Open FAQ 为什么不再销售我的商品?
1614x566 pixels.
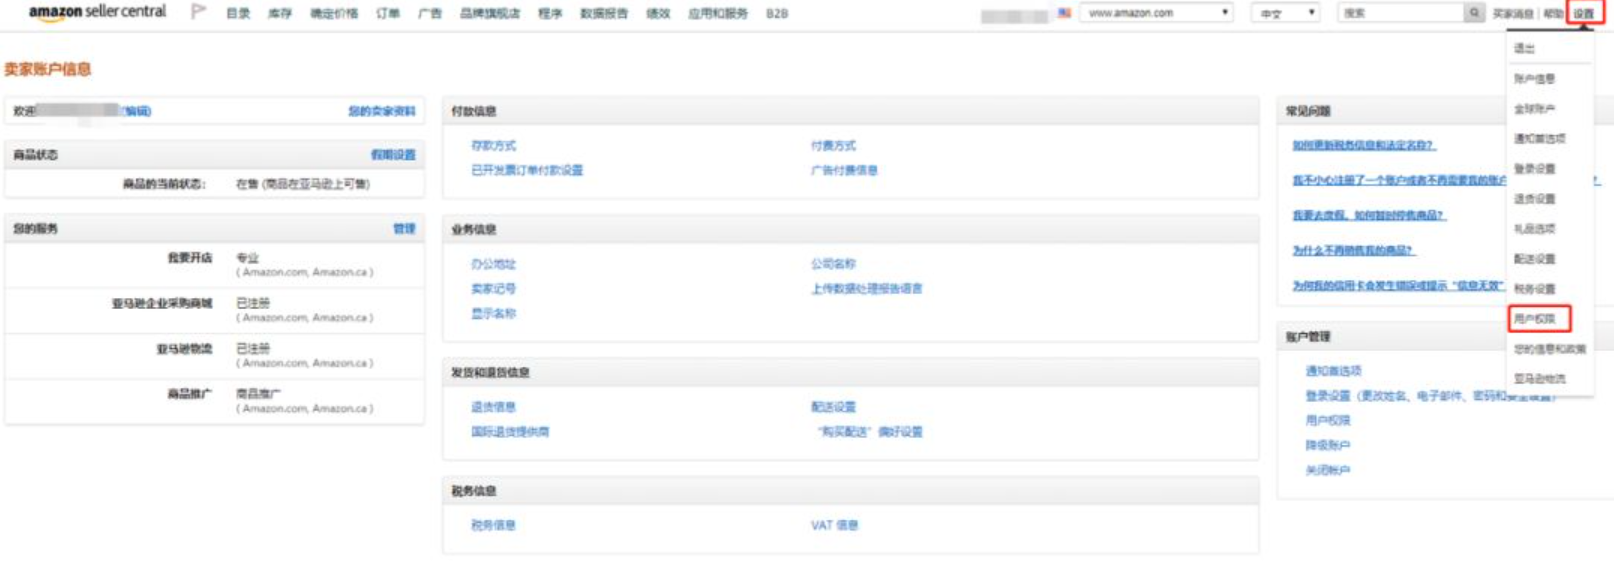[x=1353, y=250]
